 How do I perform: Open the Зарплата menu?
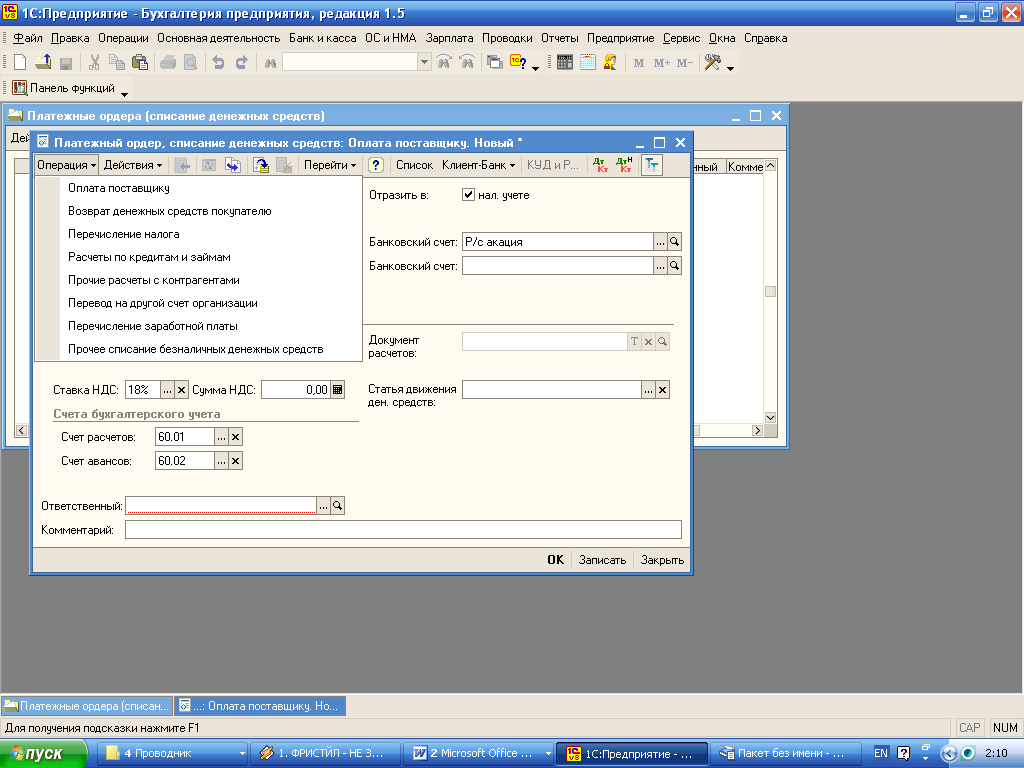449,38
